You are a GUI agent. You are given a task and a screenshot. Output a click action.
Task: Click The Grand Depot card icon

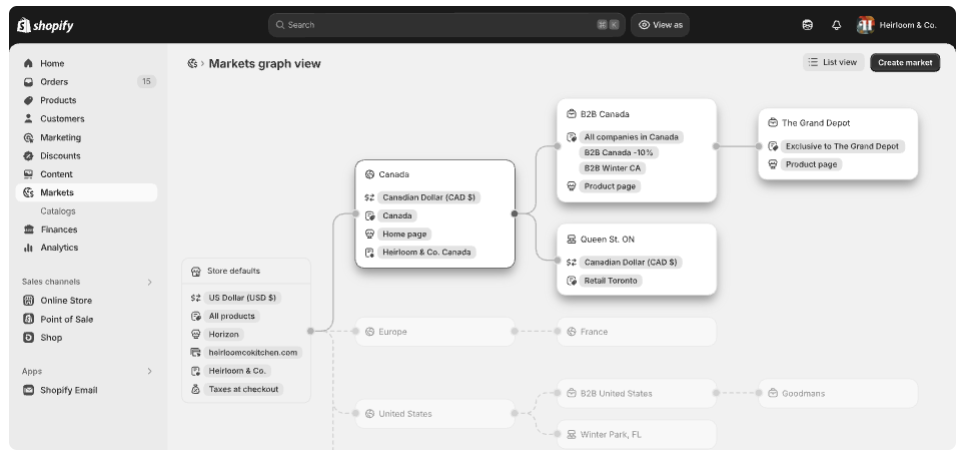pos(773,123)
